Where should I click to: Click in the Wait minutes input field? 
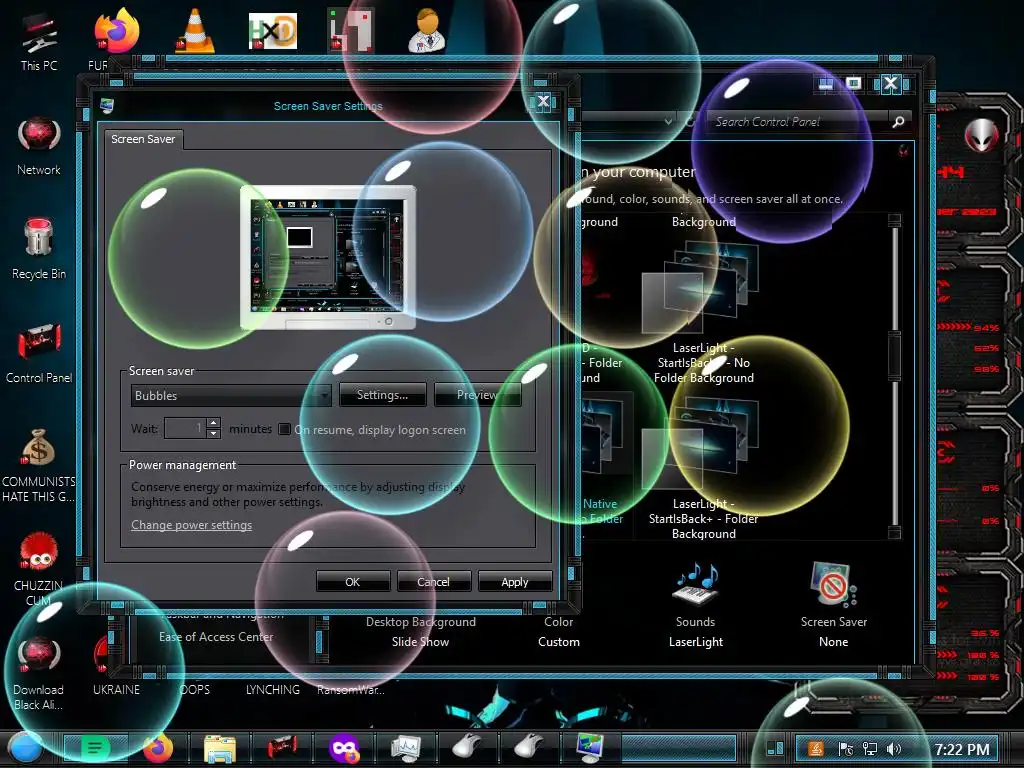click(x=185, y=428)
